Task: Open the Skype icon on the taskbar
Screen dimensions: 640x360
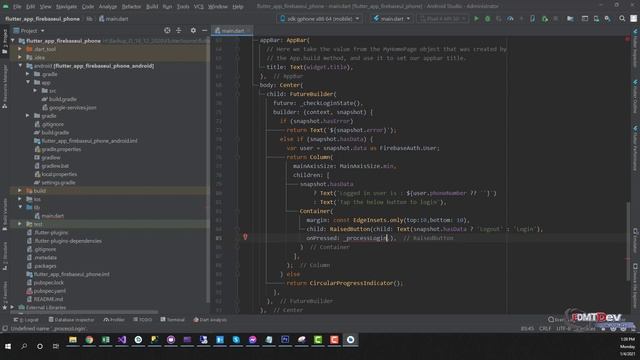Action: [236, 340]
